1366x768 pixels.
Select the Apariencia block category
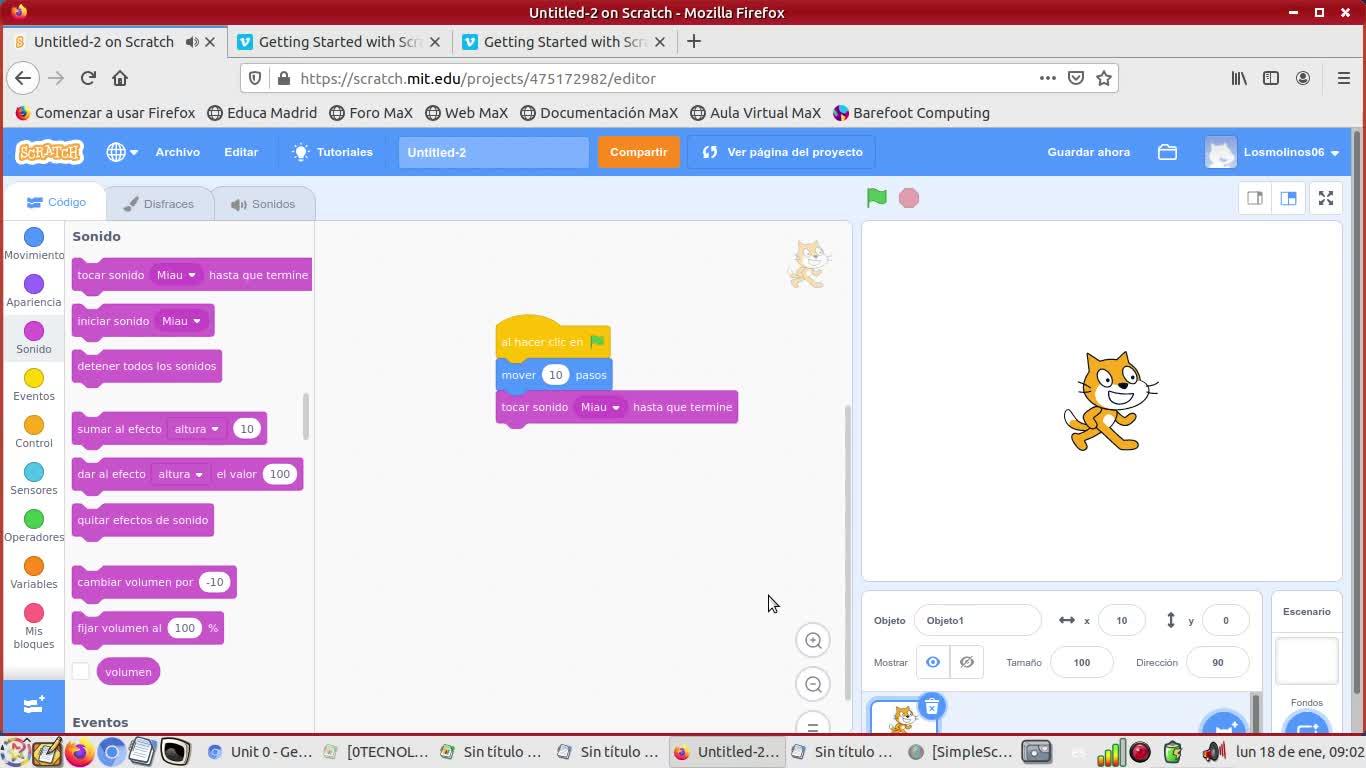[x=34, y=291]
